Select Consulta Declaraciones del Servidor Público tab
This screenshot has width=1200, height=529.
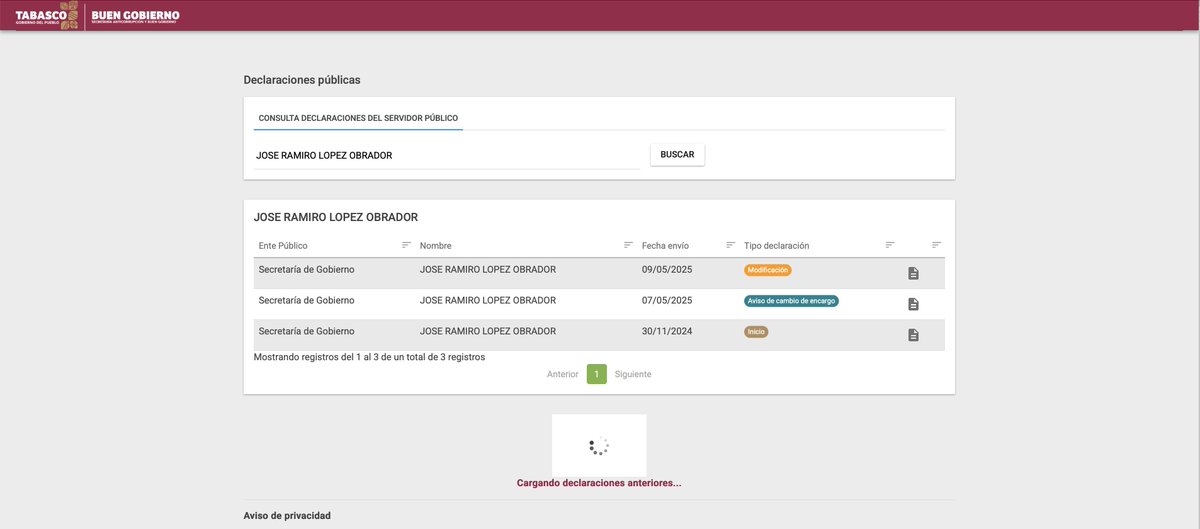click(358, 118)
